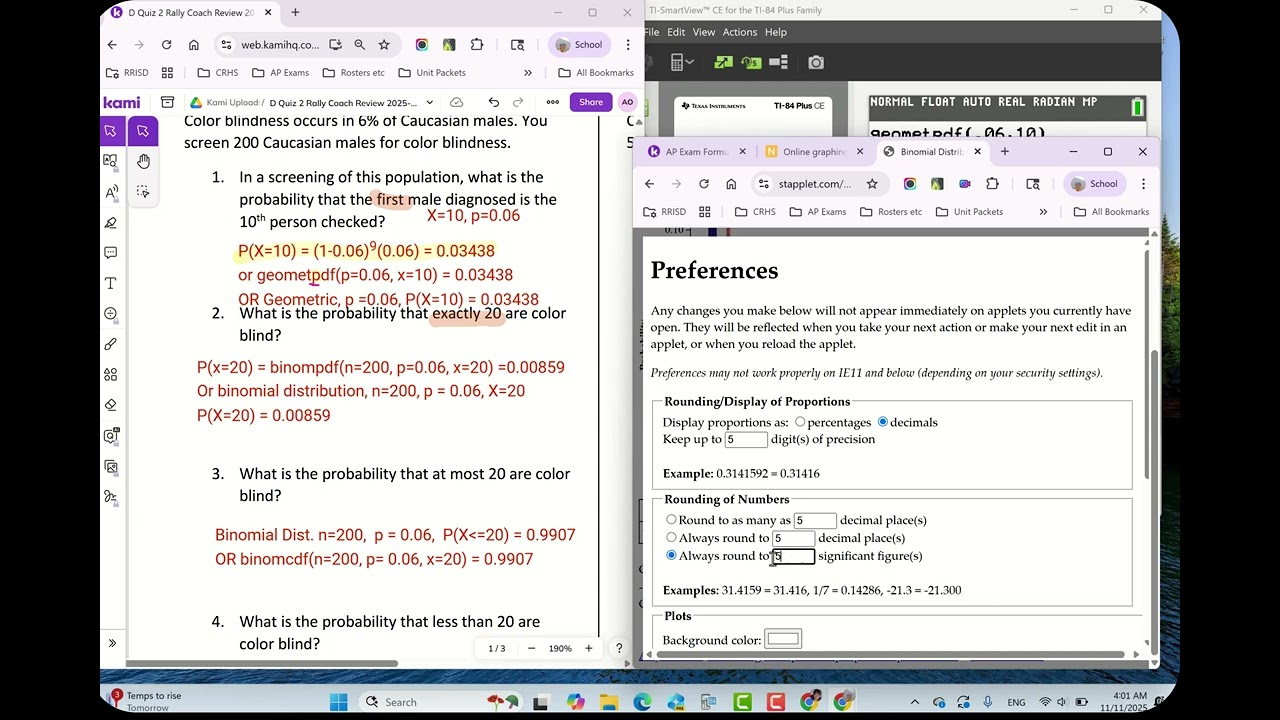The image size is (1280, 720).
Task: Show hidden system tray icons
Action: 916,702
